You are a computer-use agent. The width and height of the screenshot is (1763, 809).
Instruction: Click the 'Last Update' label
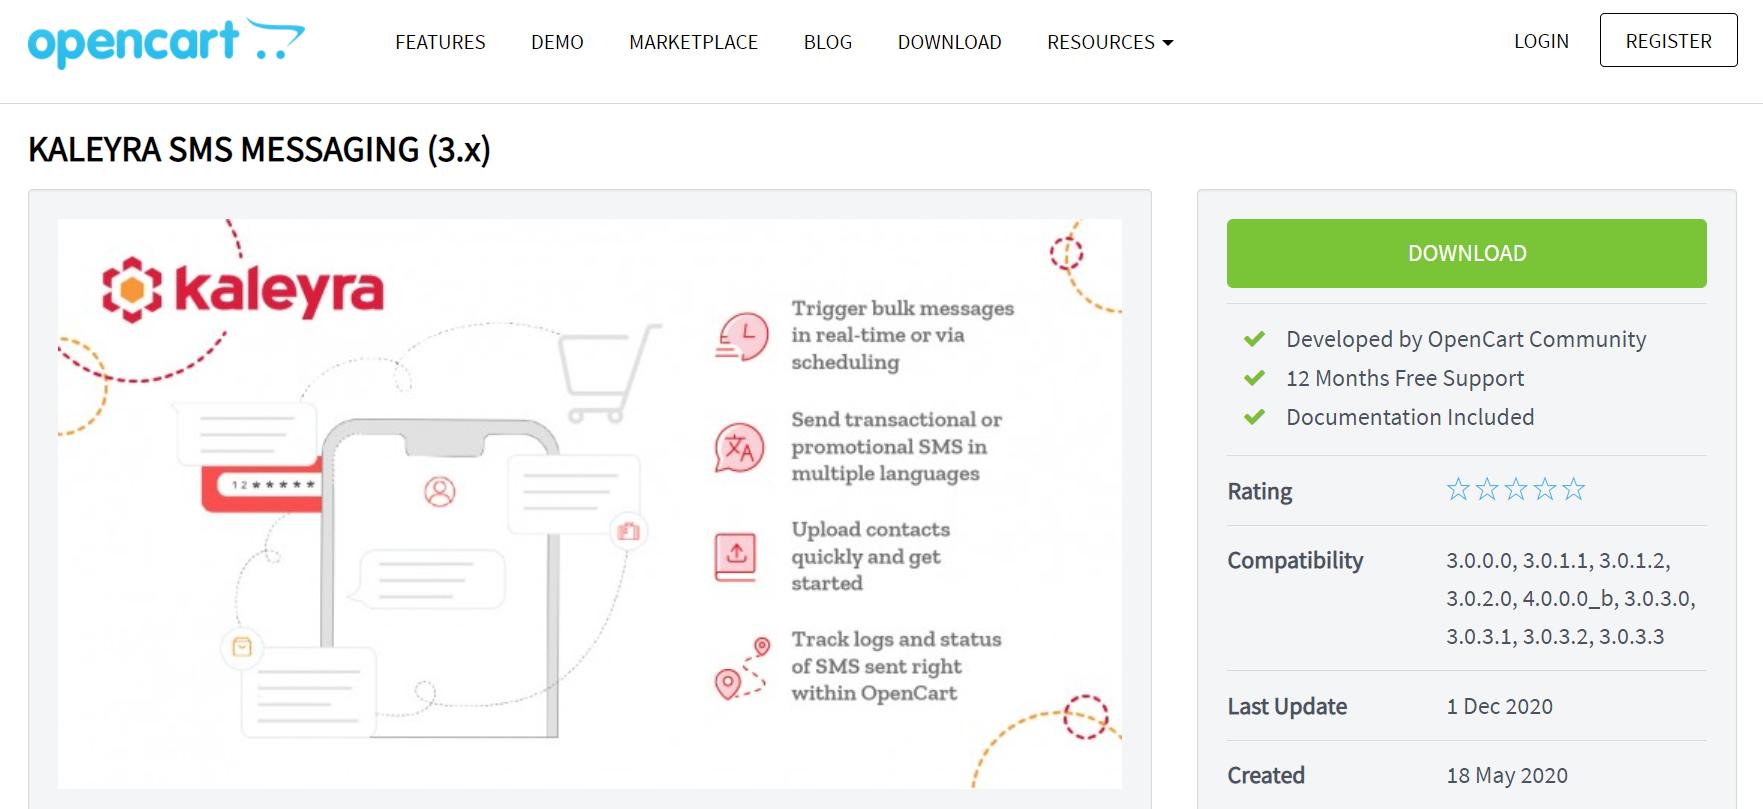coord(1287,706)
